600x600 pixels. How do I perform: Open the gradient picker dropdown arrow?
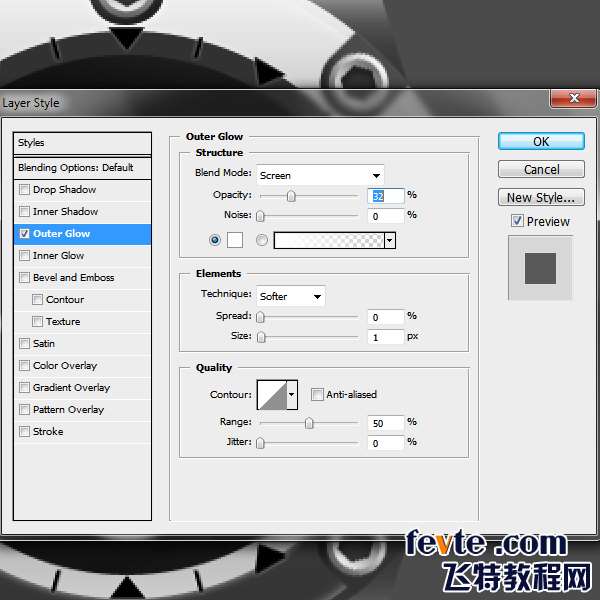pos(390,240)
